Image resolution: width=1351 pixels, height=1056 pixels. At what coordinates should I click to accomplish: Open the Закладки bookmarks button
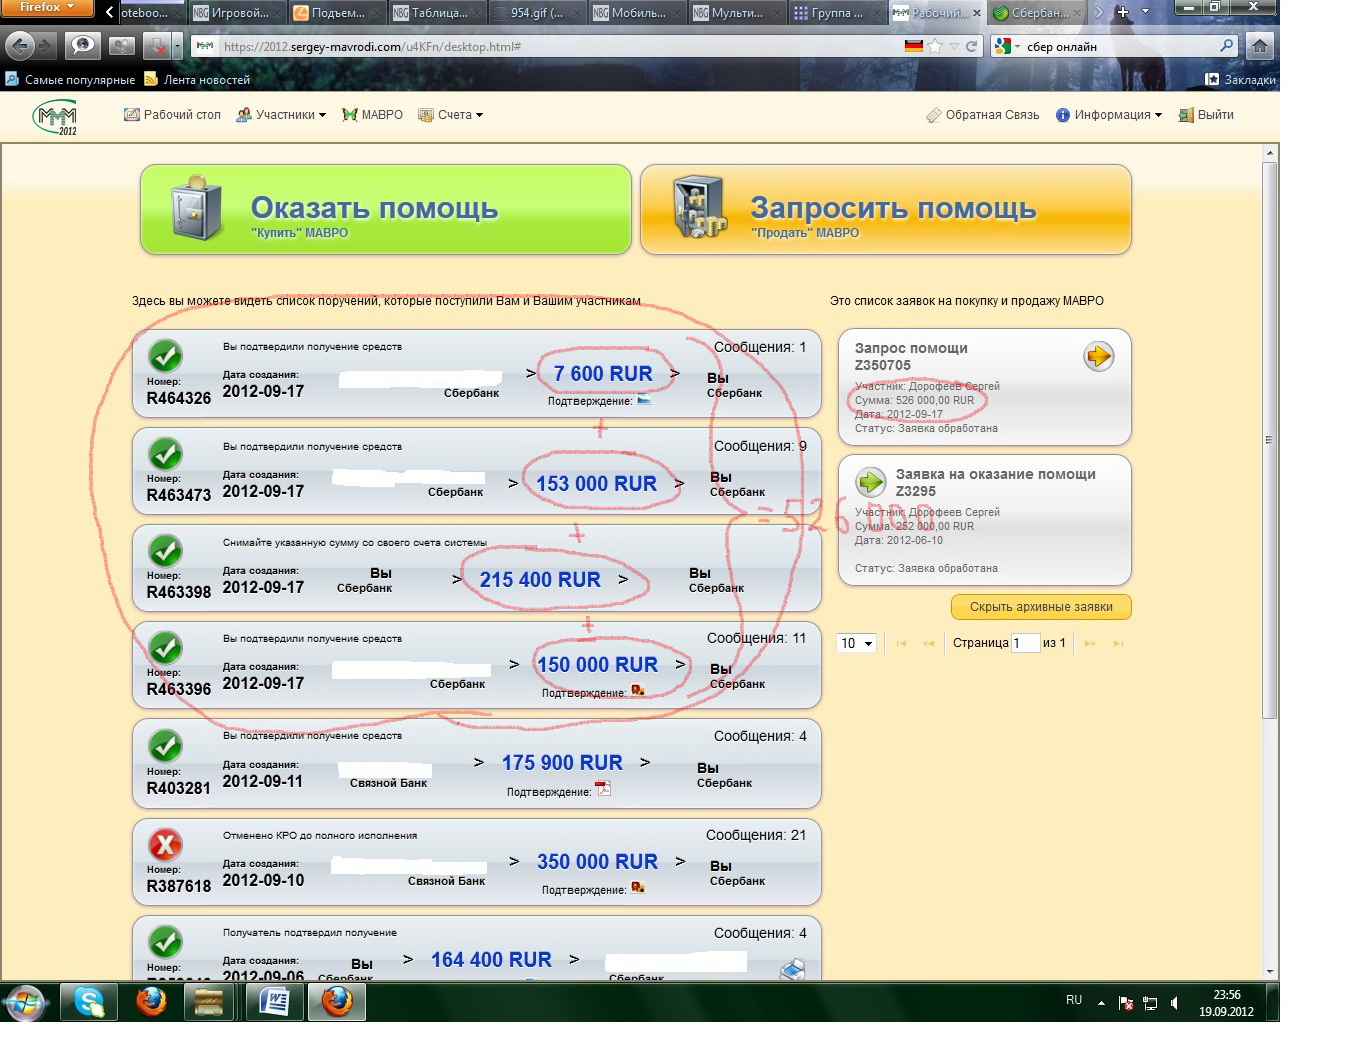point(1240,80)
